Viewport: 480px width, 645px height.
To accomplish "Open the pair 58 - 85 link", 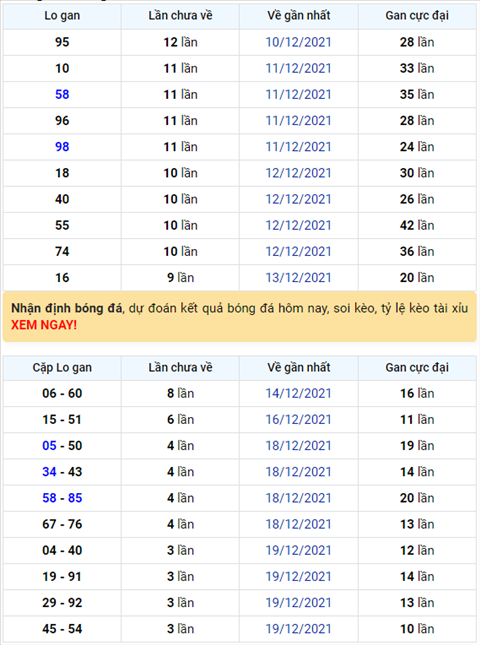I will [x=62, y=498].
